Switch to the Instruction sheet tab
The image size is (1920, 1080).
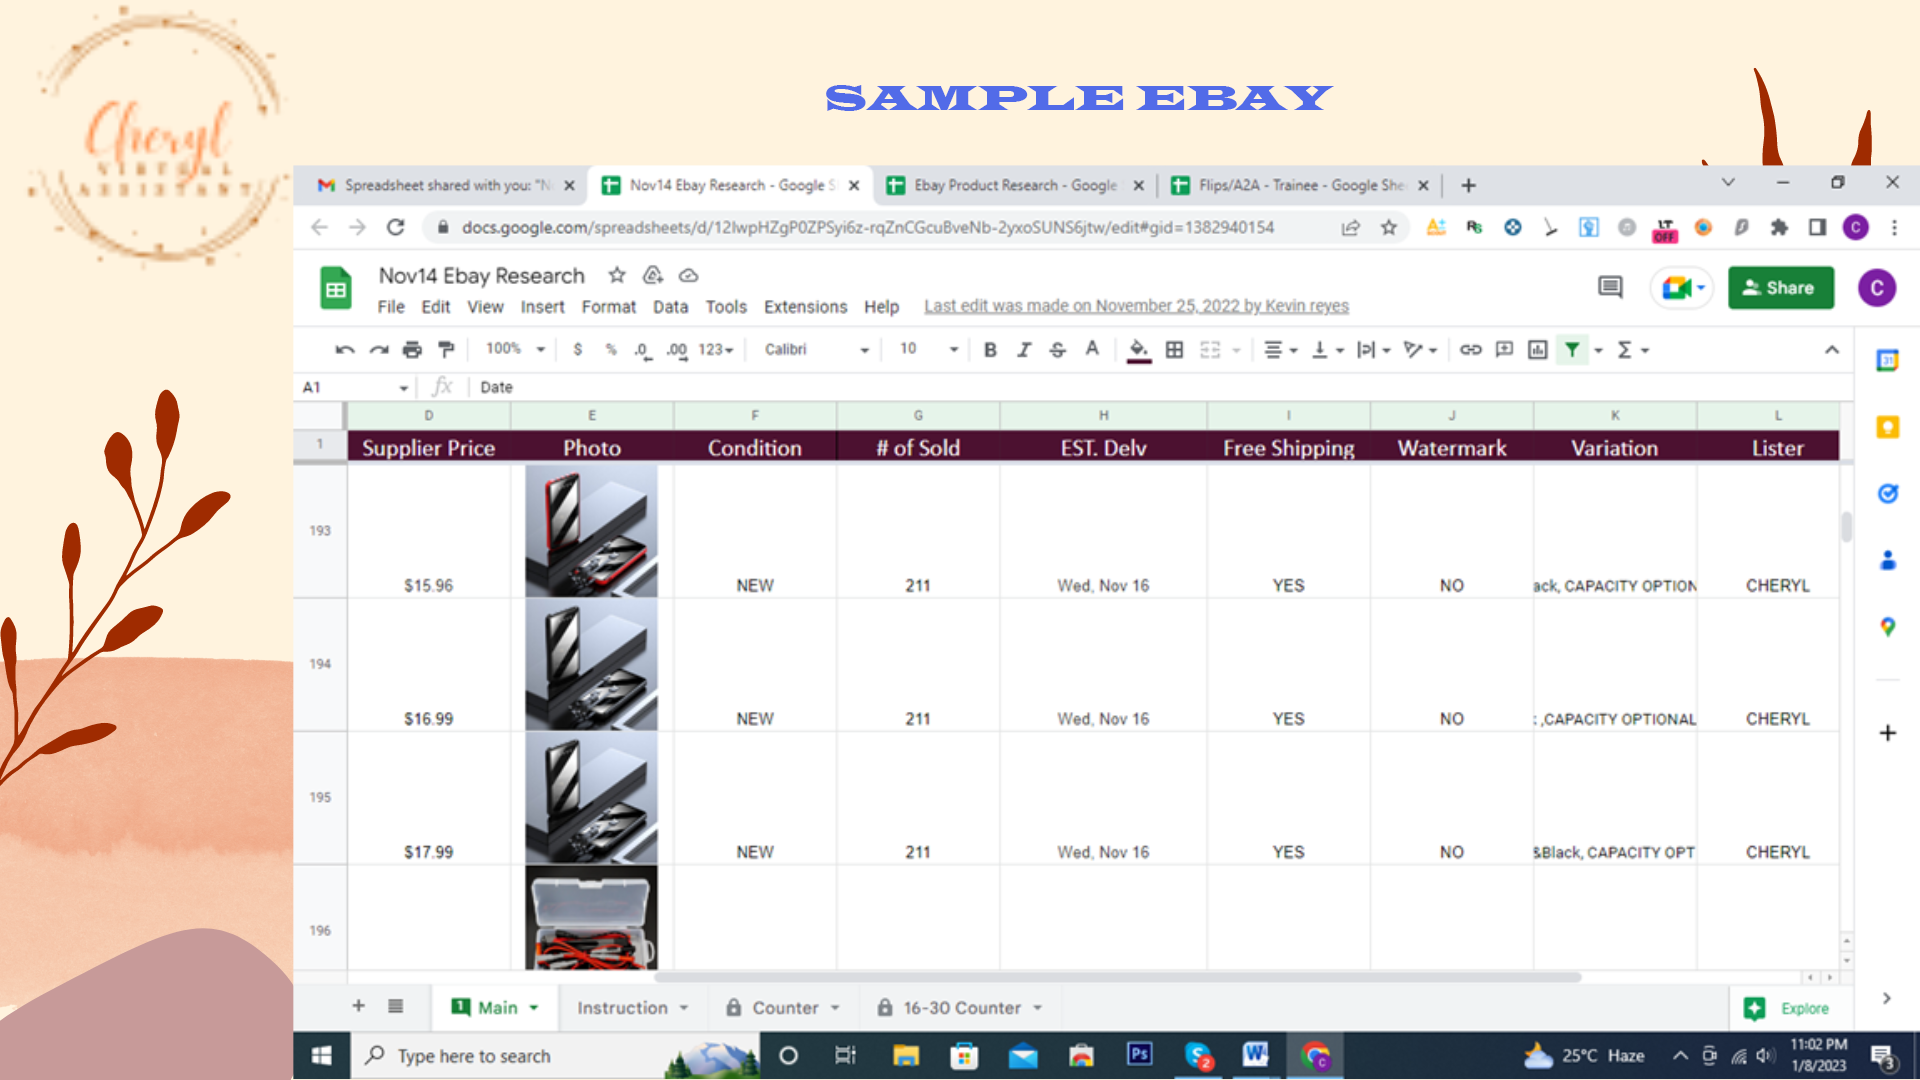622,1008
